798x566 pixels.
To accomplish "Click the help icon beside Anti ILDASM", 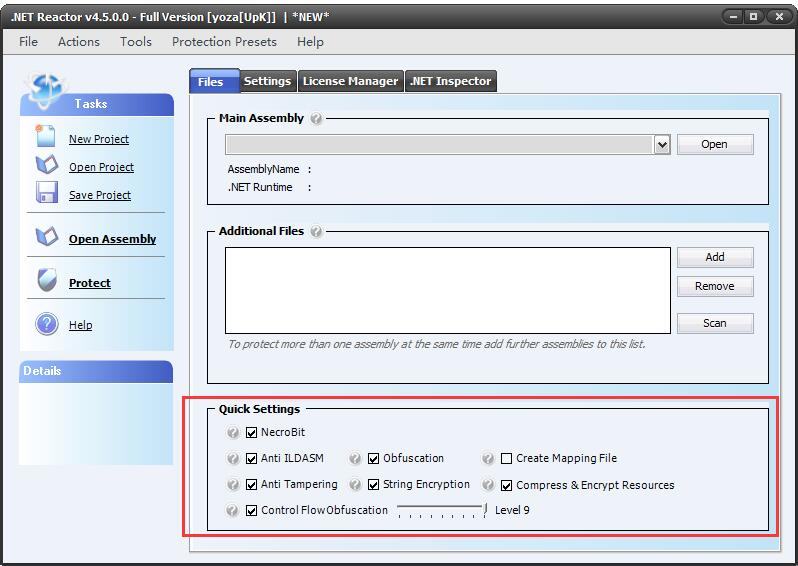I will point(233,459).
